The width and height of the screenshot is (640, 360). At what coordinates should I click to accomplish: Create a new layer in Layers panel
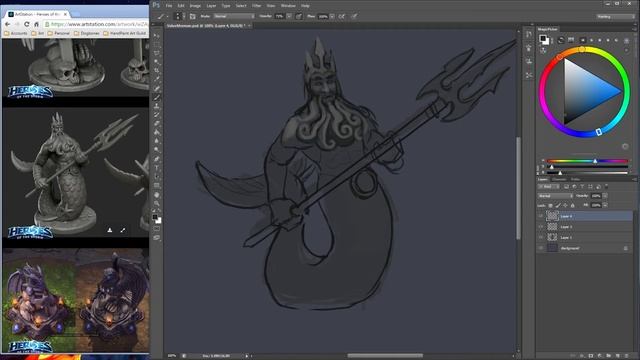pos(618,356)
